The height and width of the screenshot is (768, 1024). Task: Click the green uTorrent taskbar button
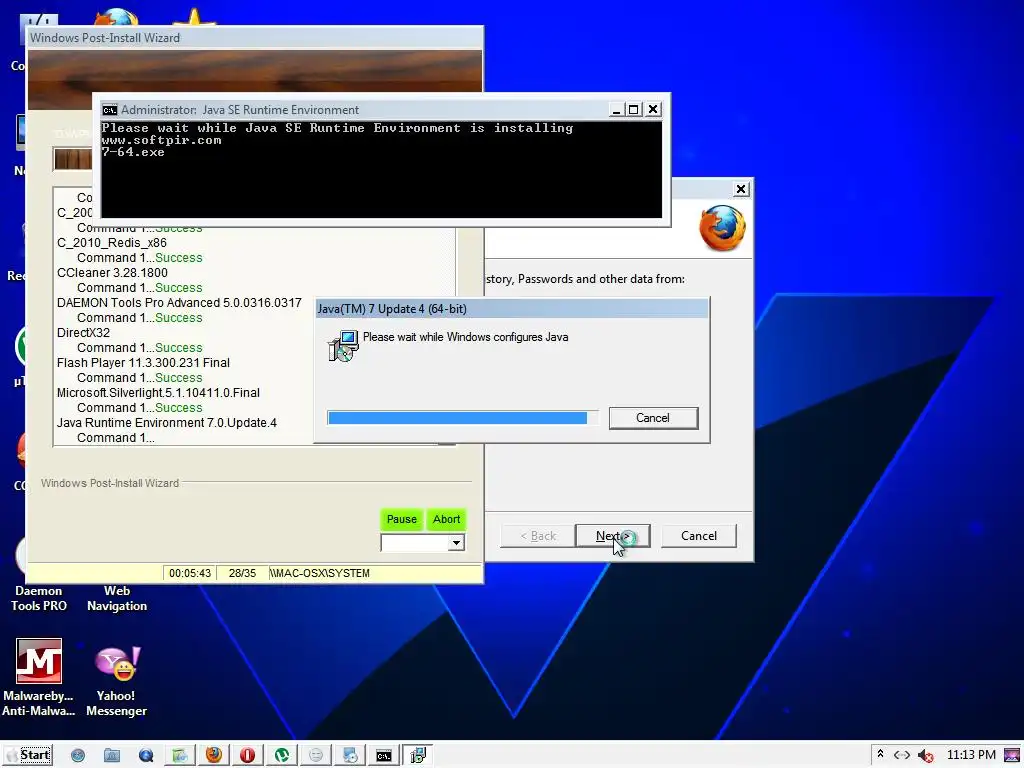pos(281,755)
